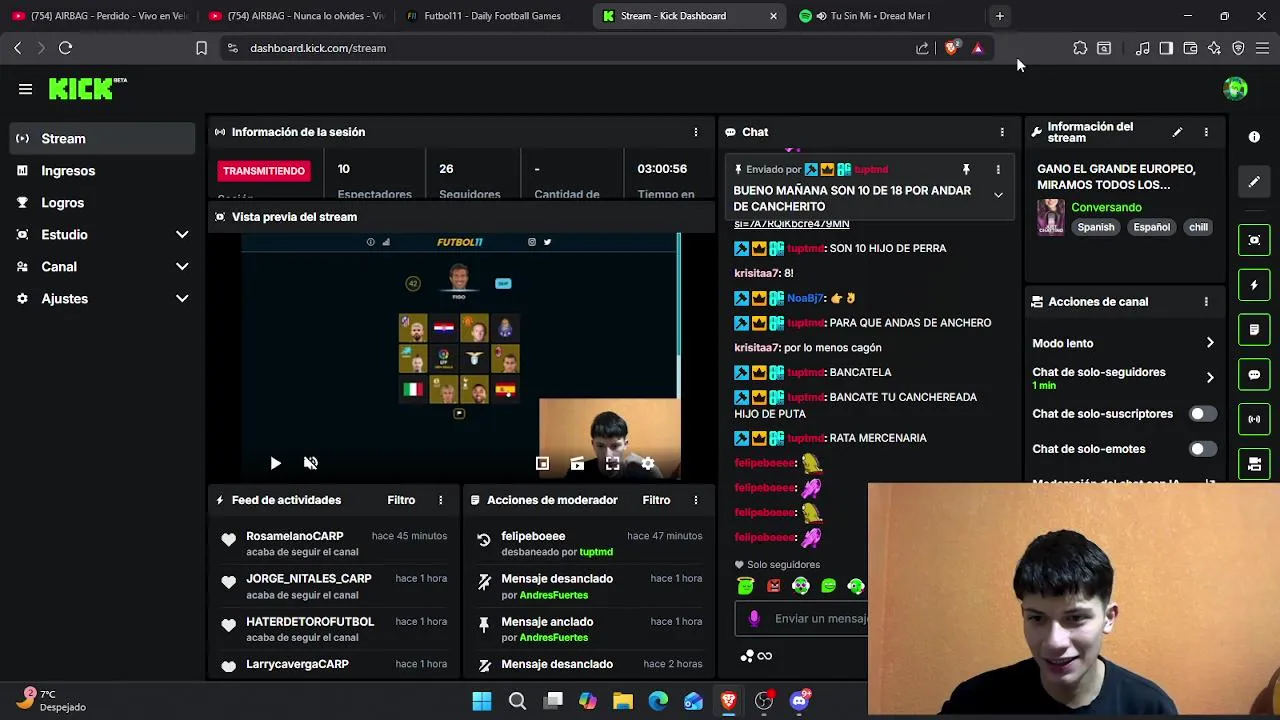
Task: Open the Filtro dropdown in moderator actions
Action: click(656, 500)
